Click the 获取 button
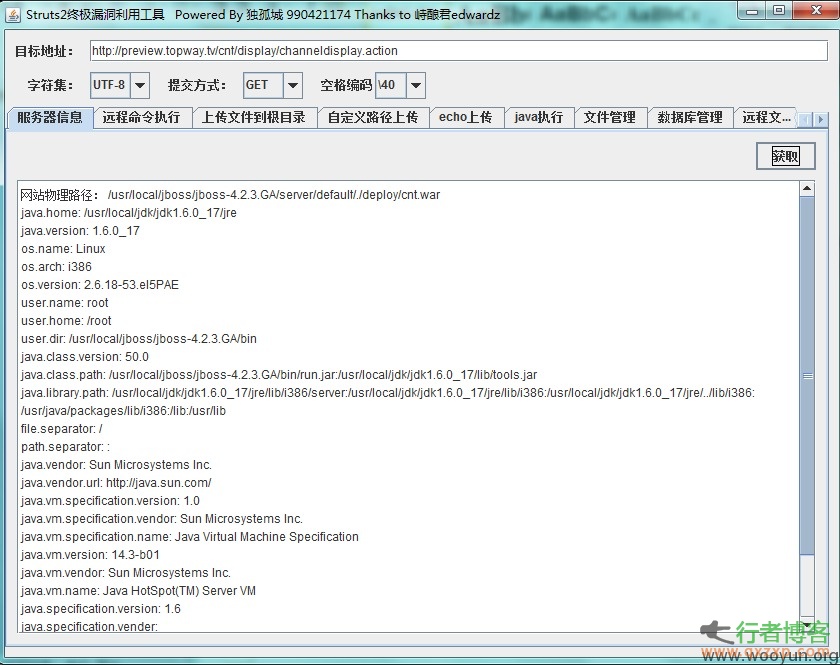Screen dimensions: 840x665 pos(785,156)
